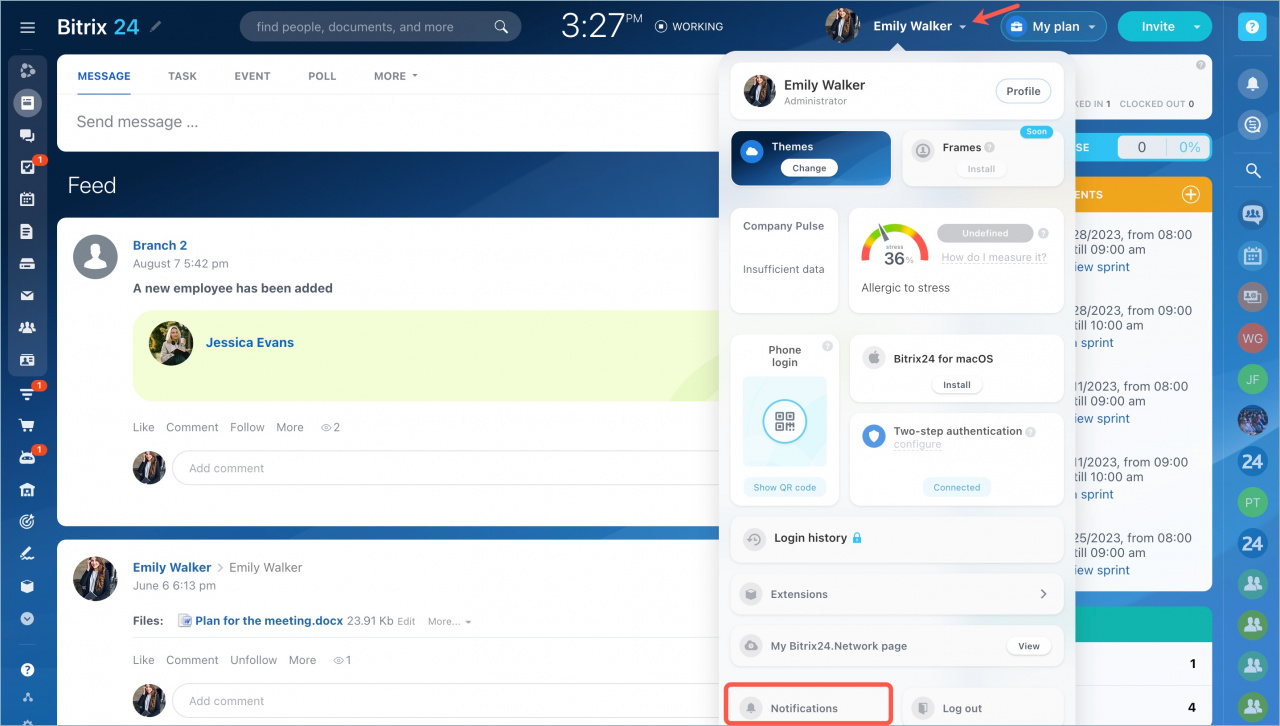Toggle the WORKING status indicator

point(688,27)
